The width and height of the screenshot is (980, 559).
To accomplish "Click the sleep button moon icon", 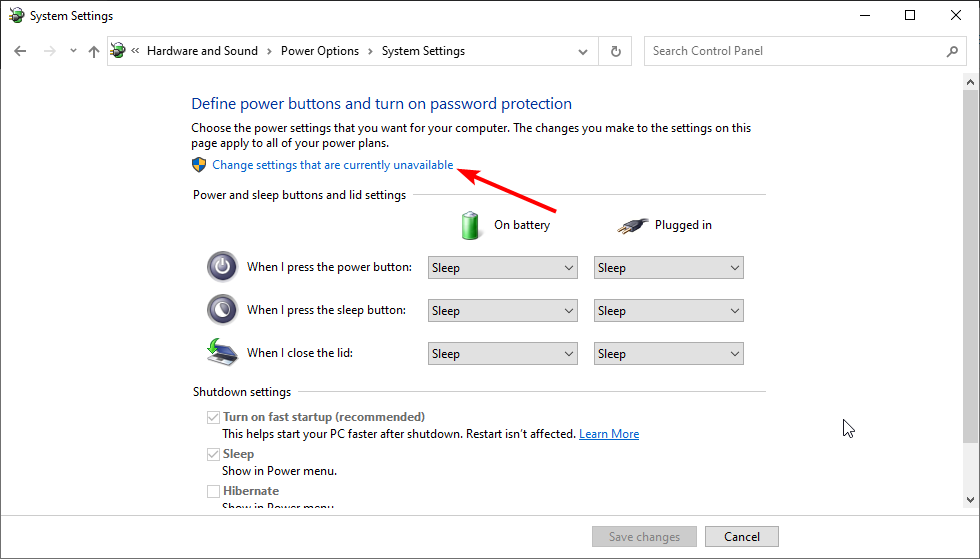I will pyautogui.click(x=222, y=310).
